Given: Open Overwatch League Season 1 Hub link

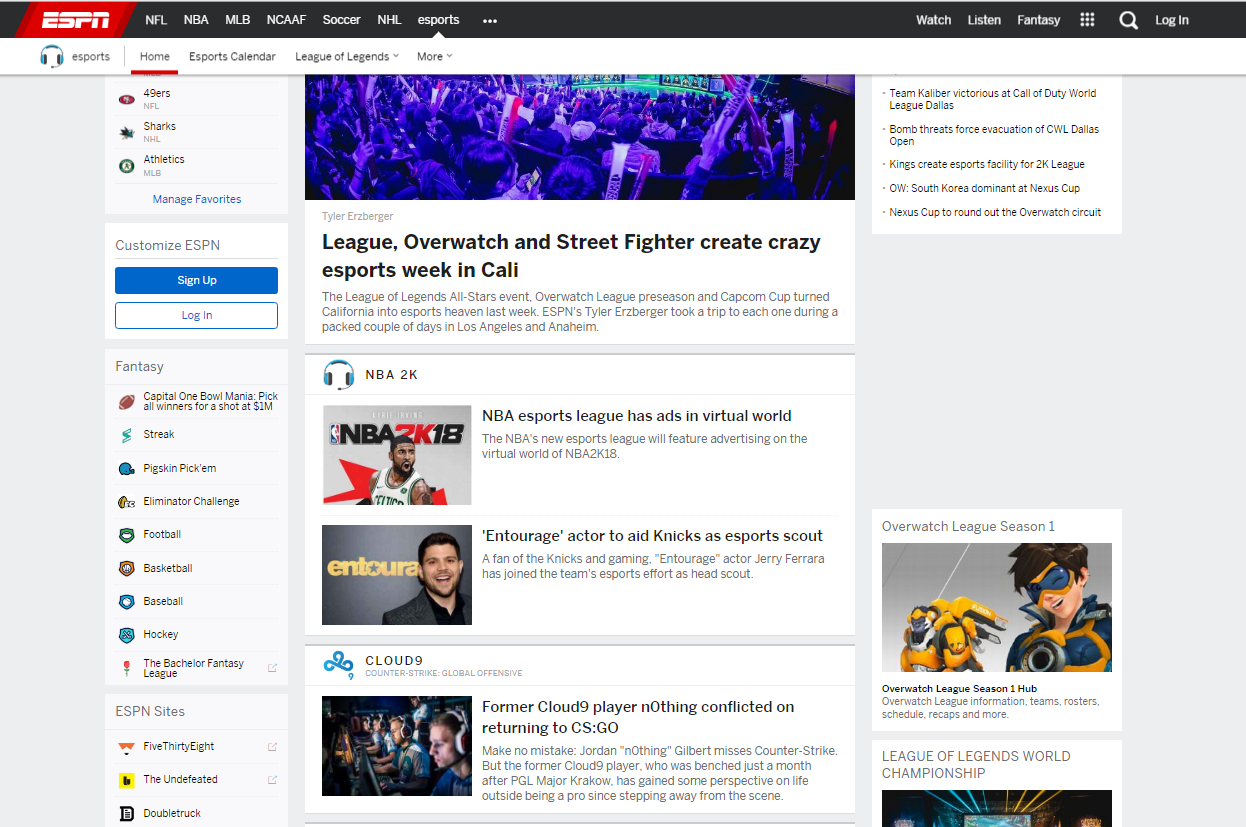Looking at the screenshot, I should (x=959, y=688).
